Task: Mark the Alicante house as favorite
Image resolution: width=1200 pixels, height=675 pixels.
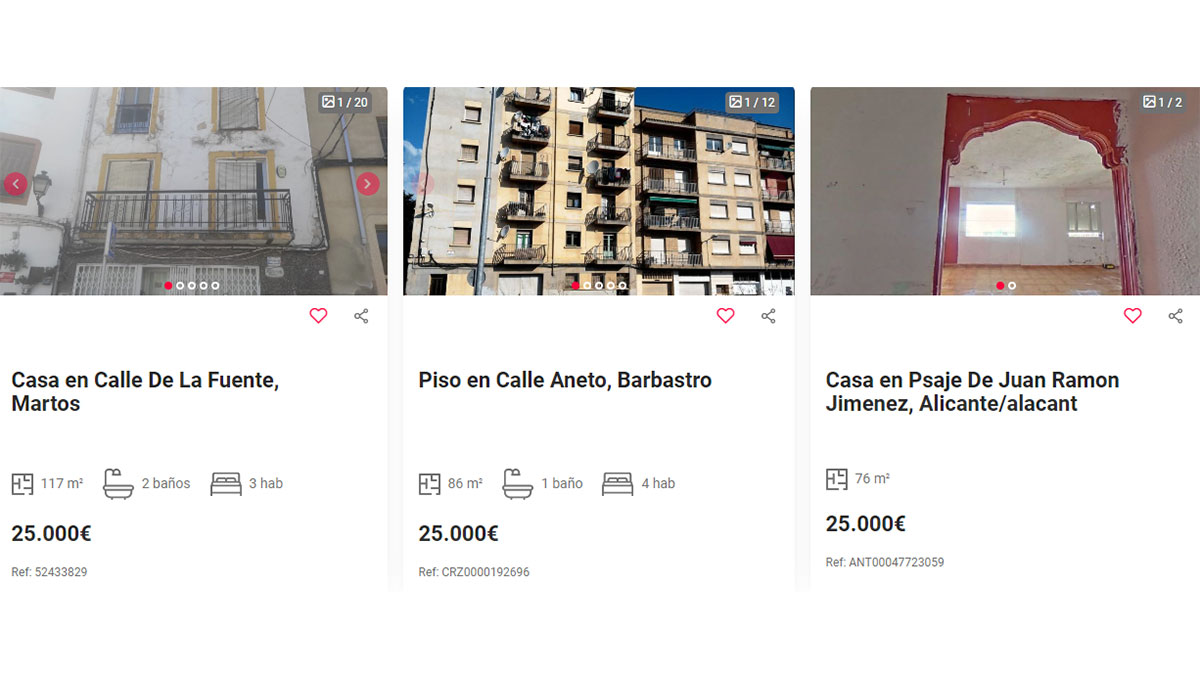Action: [x=1132, y=315]
